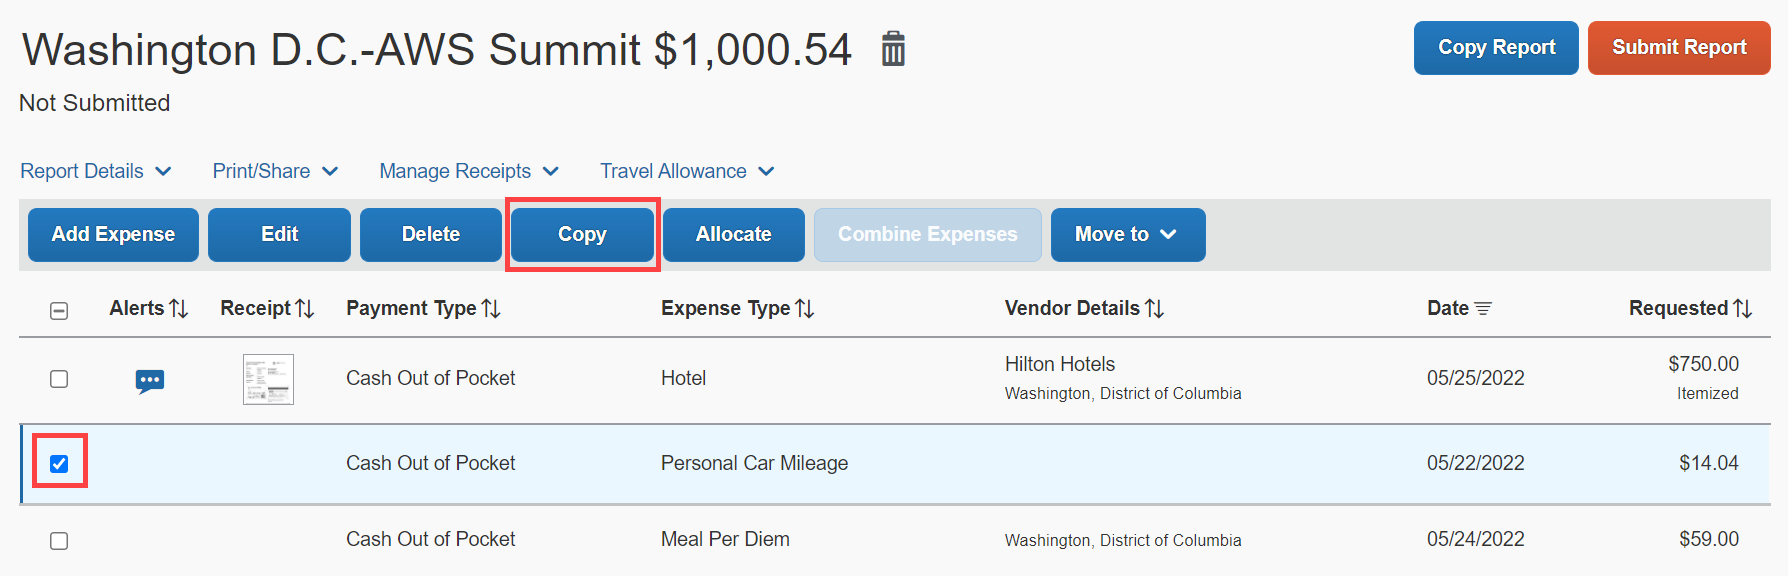The height and width of the screenshot is (576, 1788).
Task: Expand the Travel Allowance menu
Action: (687, 171)
